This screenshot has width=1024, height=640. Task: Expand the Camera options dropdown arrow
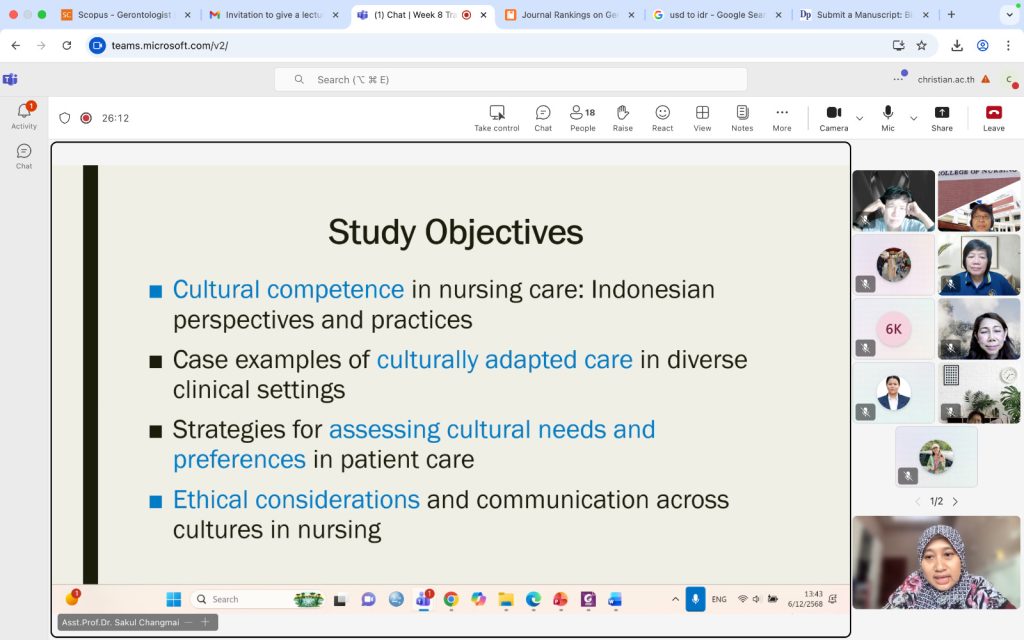860,118
